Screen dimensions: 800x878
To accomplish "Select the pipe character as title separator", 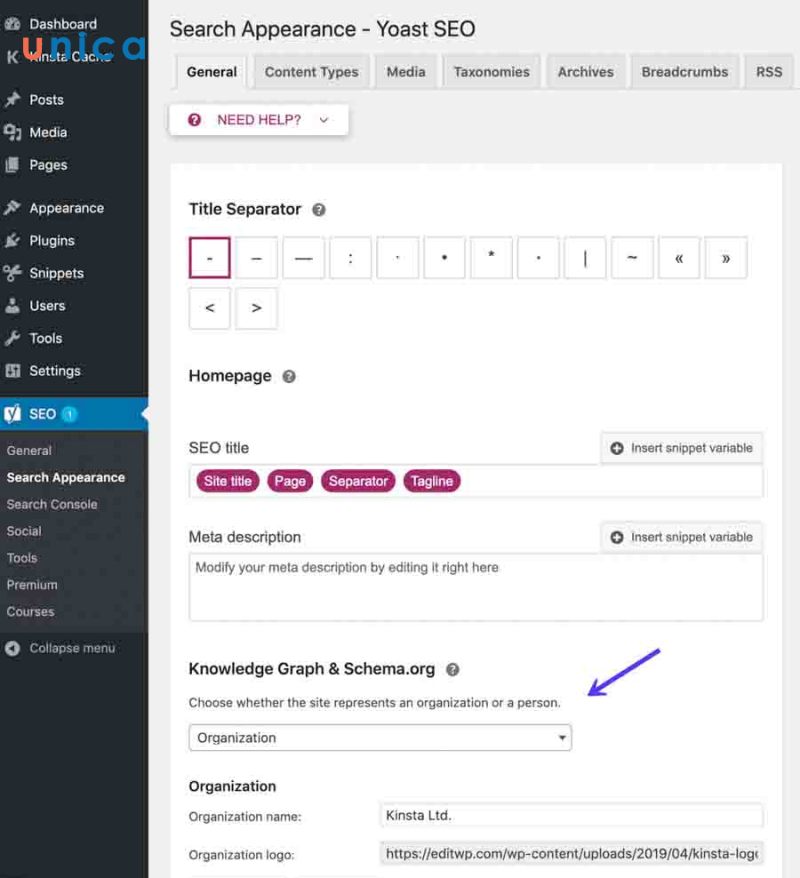I will coord(585,258).
